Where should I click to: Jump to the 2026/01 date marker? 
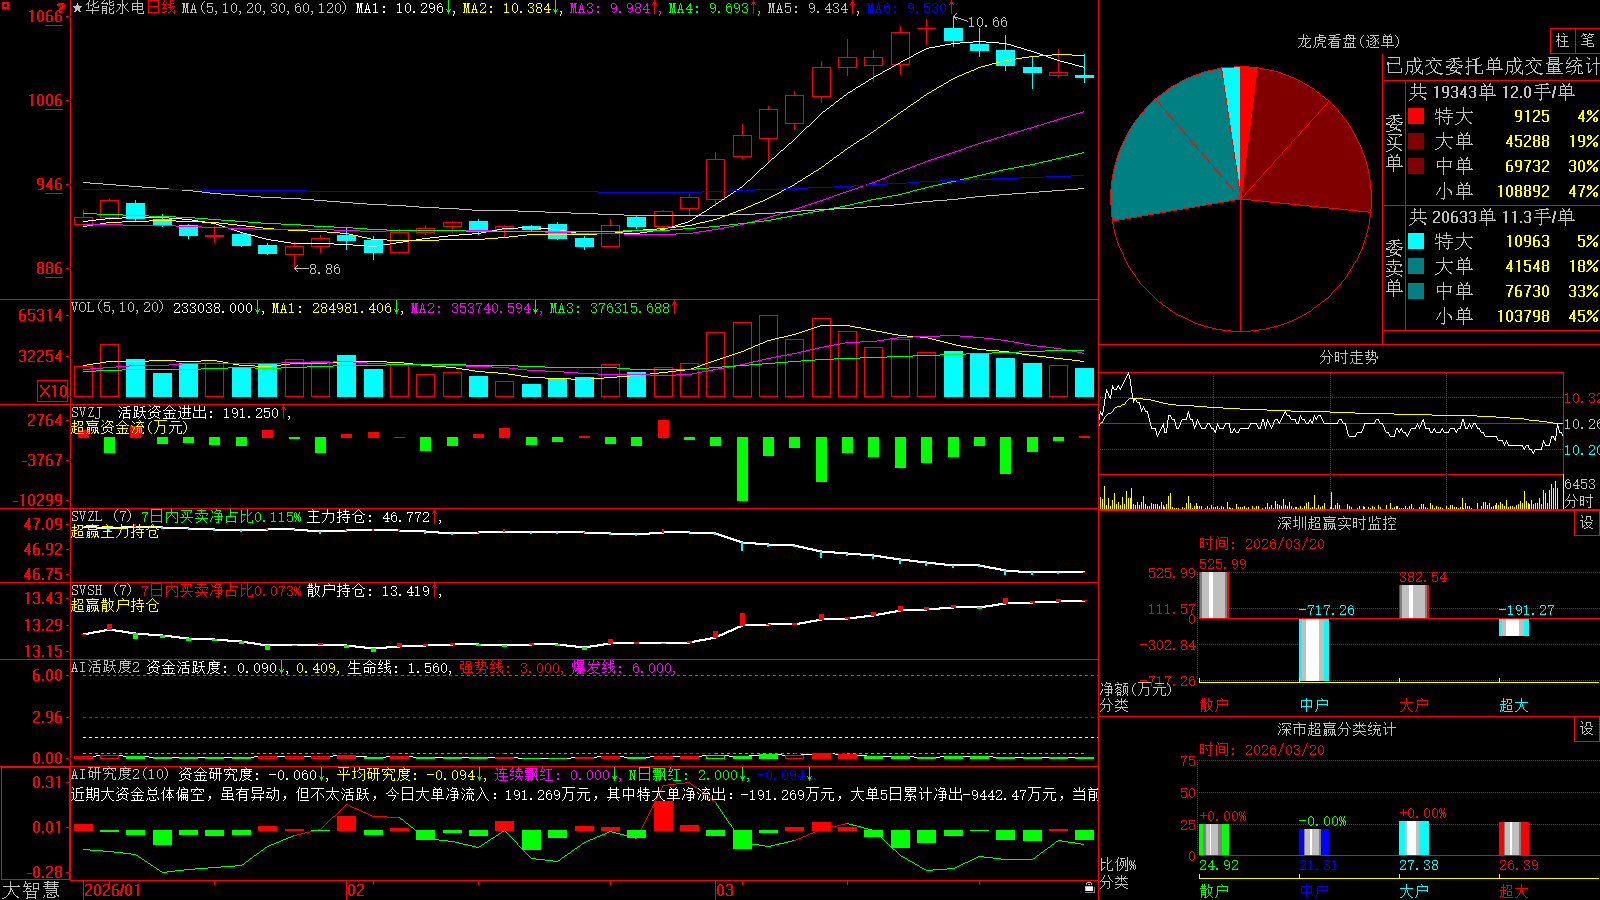point(112,890)
